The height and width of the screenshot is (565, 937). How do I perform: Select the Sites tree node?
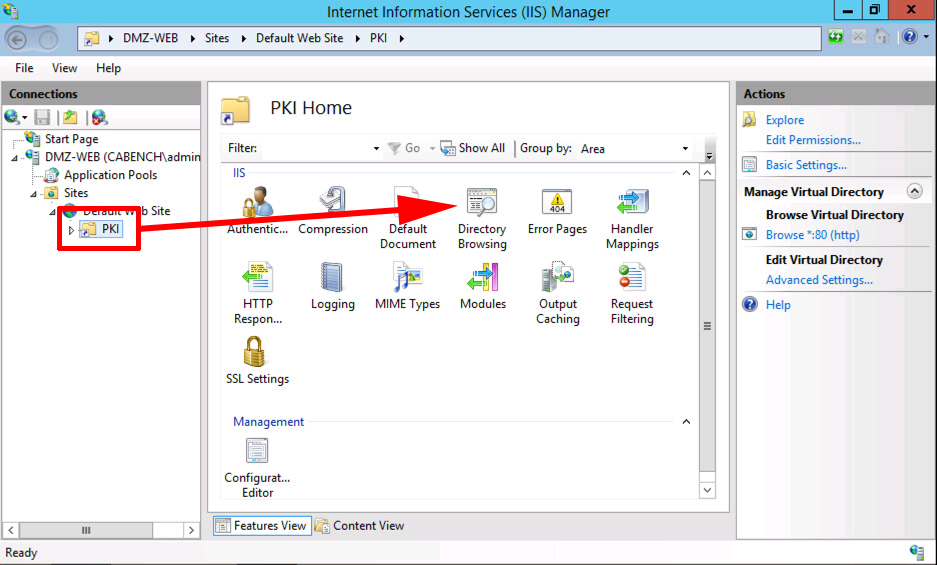pos(76,193)
